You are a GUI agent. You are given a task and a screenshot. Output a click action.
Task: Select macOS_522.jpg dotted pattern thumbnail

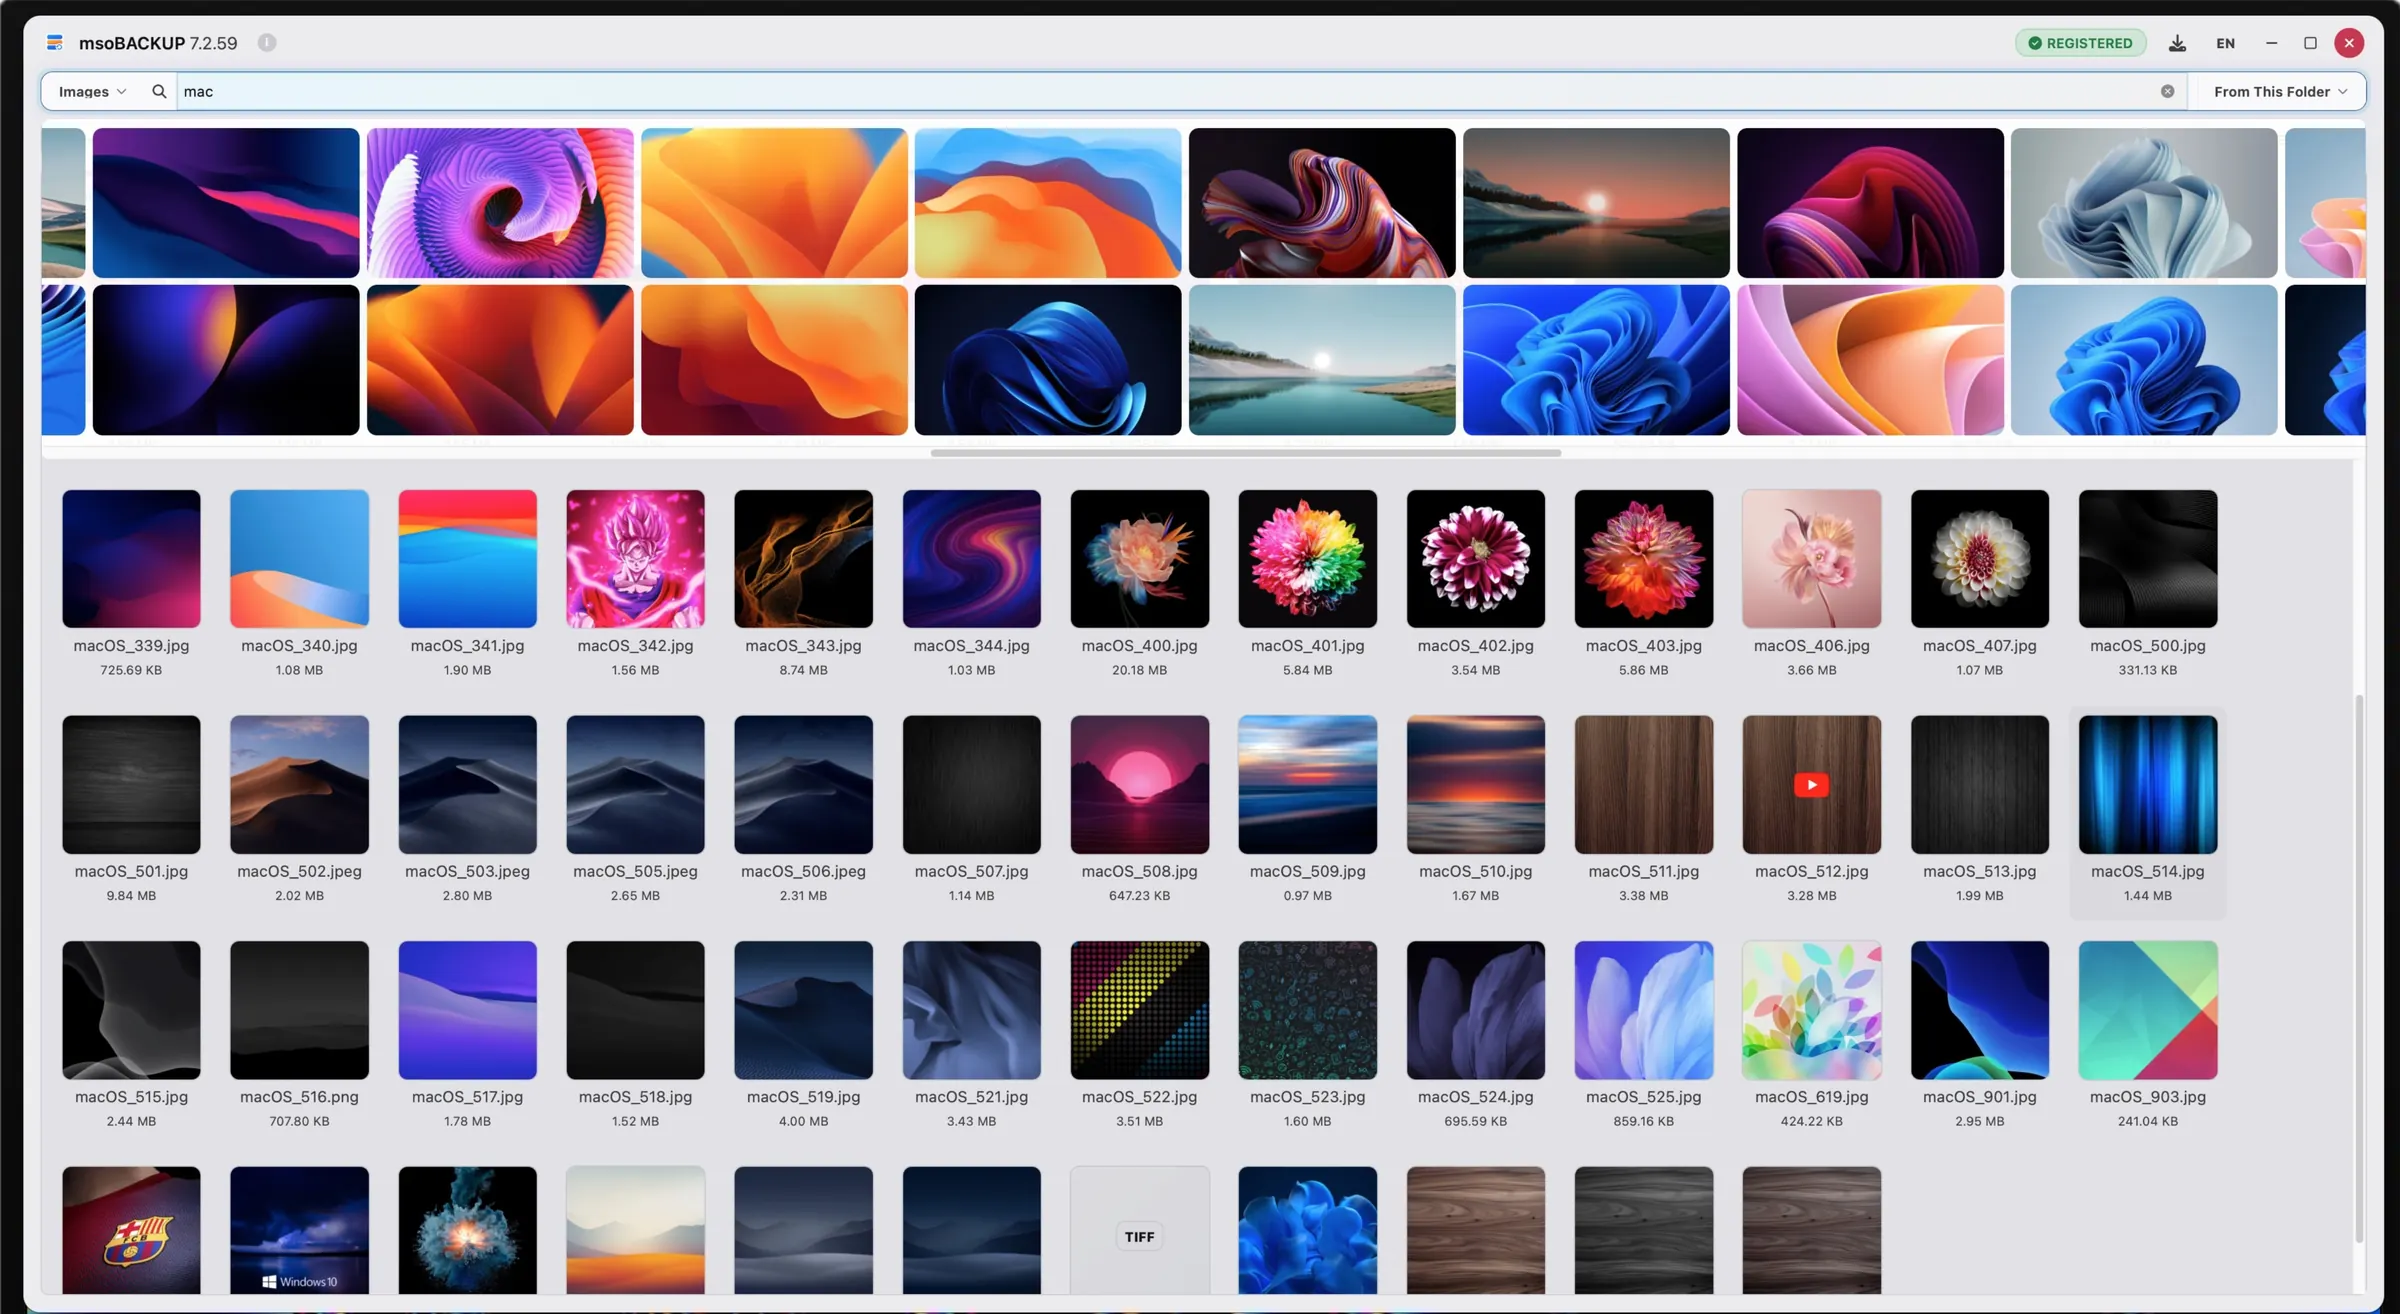click(x=1139, y=1010)
